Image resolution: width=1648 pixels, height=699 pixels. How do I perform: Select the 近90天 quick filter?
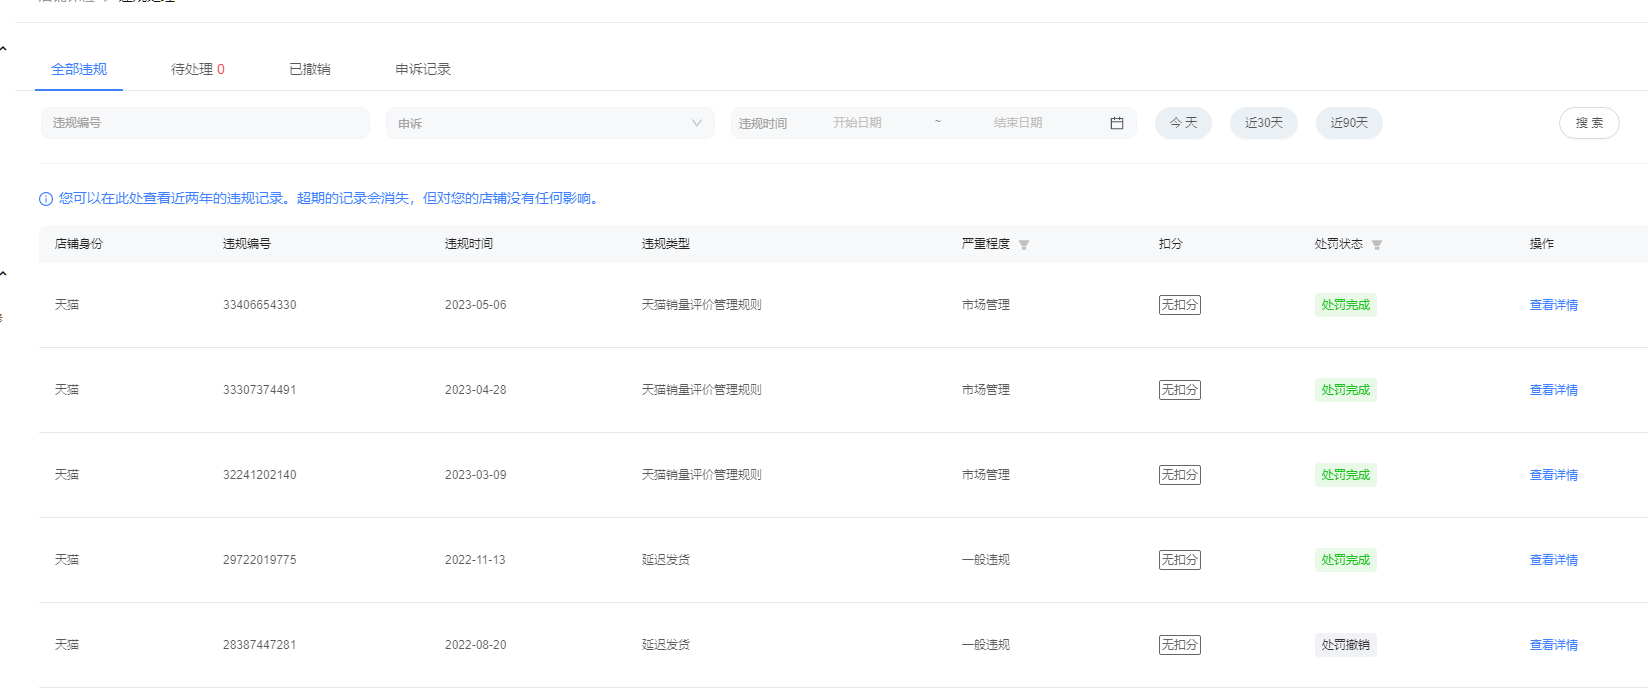pyautogui.click(x=1349, y=123)
